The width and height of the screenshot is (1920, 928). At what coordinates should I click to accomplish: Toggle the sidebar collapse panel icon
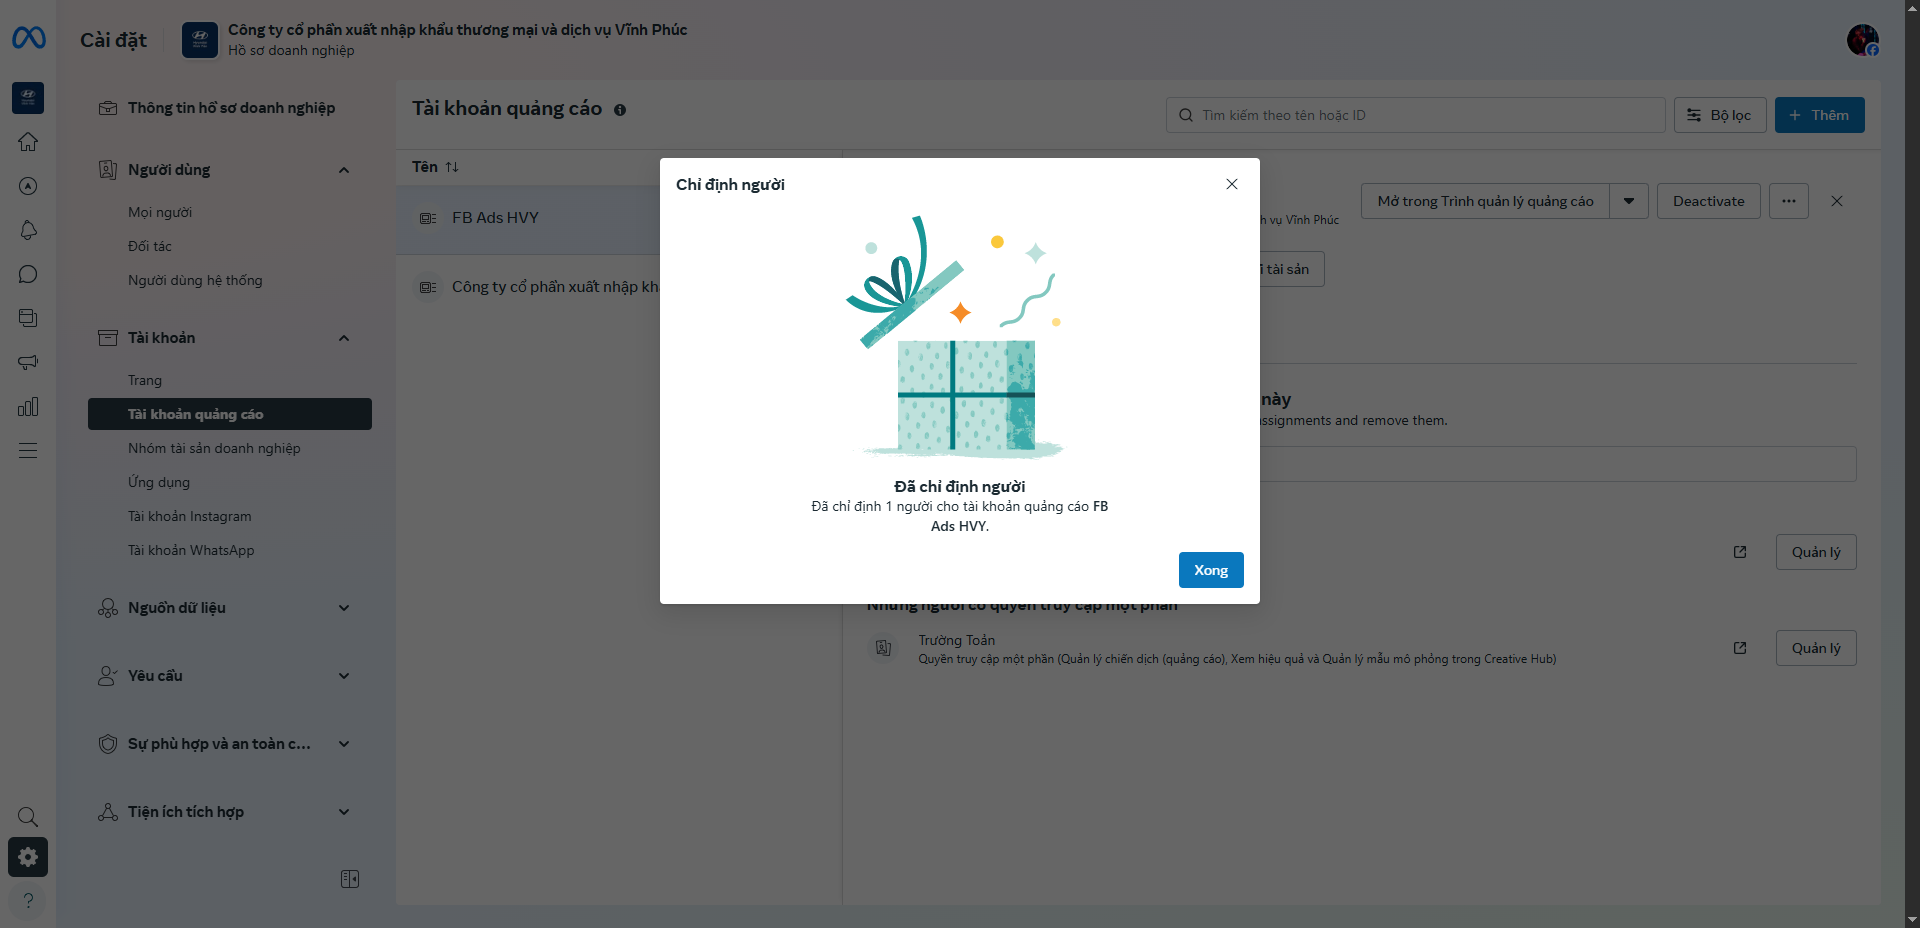(350, 879)
